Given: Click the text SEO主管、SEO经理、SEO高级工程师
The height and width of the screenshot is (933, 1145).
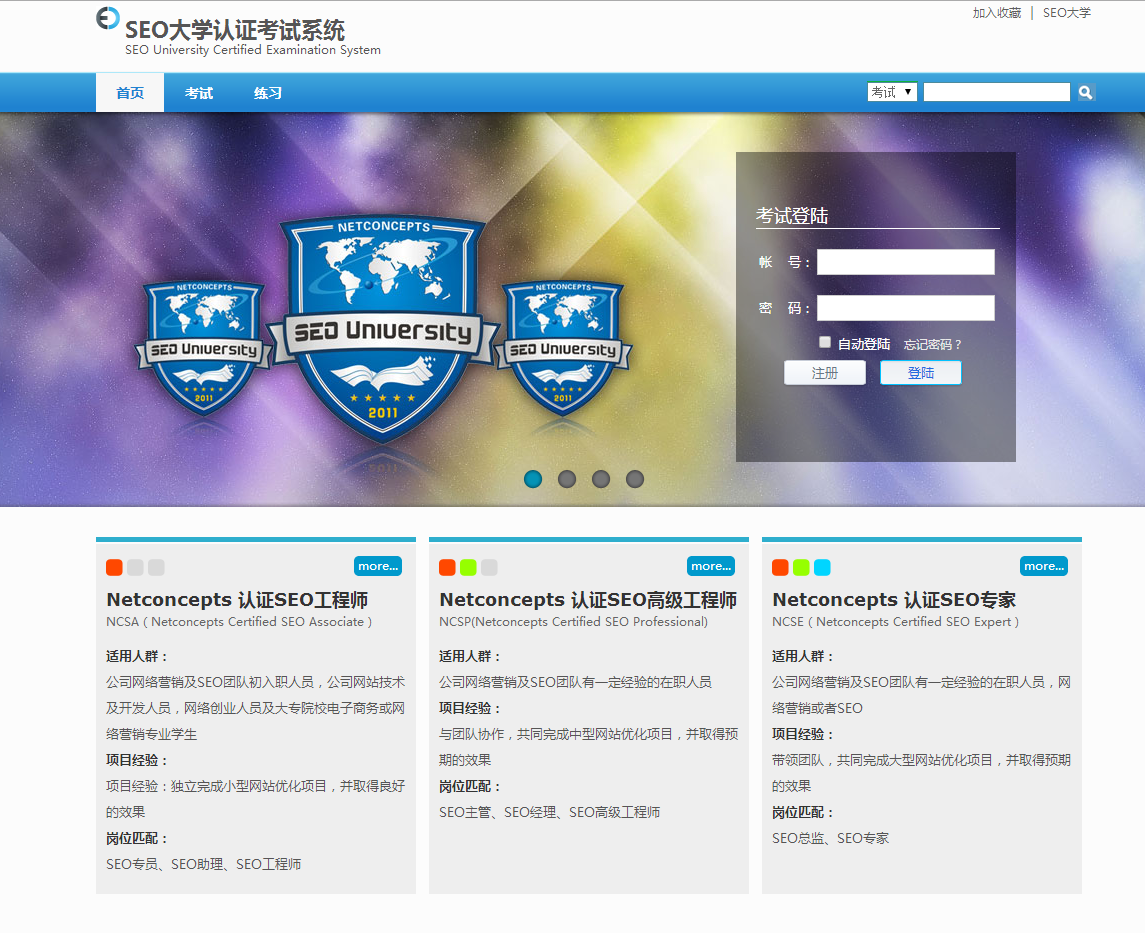Looking at the screenshot, I should coord(550,813).
